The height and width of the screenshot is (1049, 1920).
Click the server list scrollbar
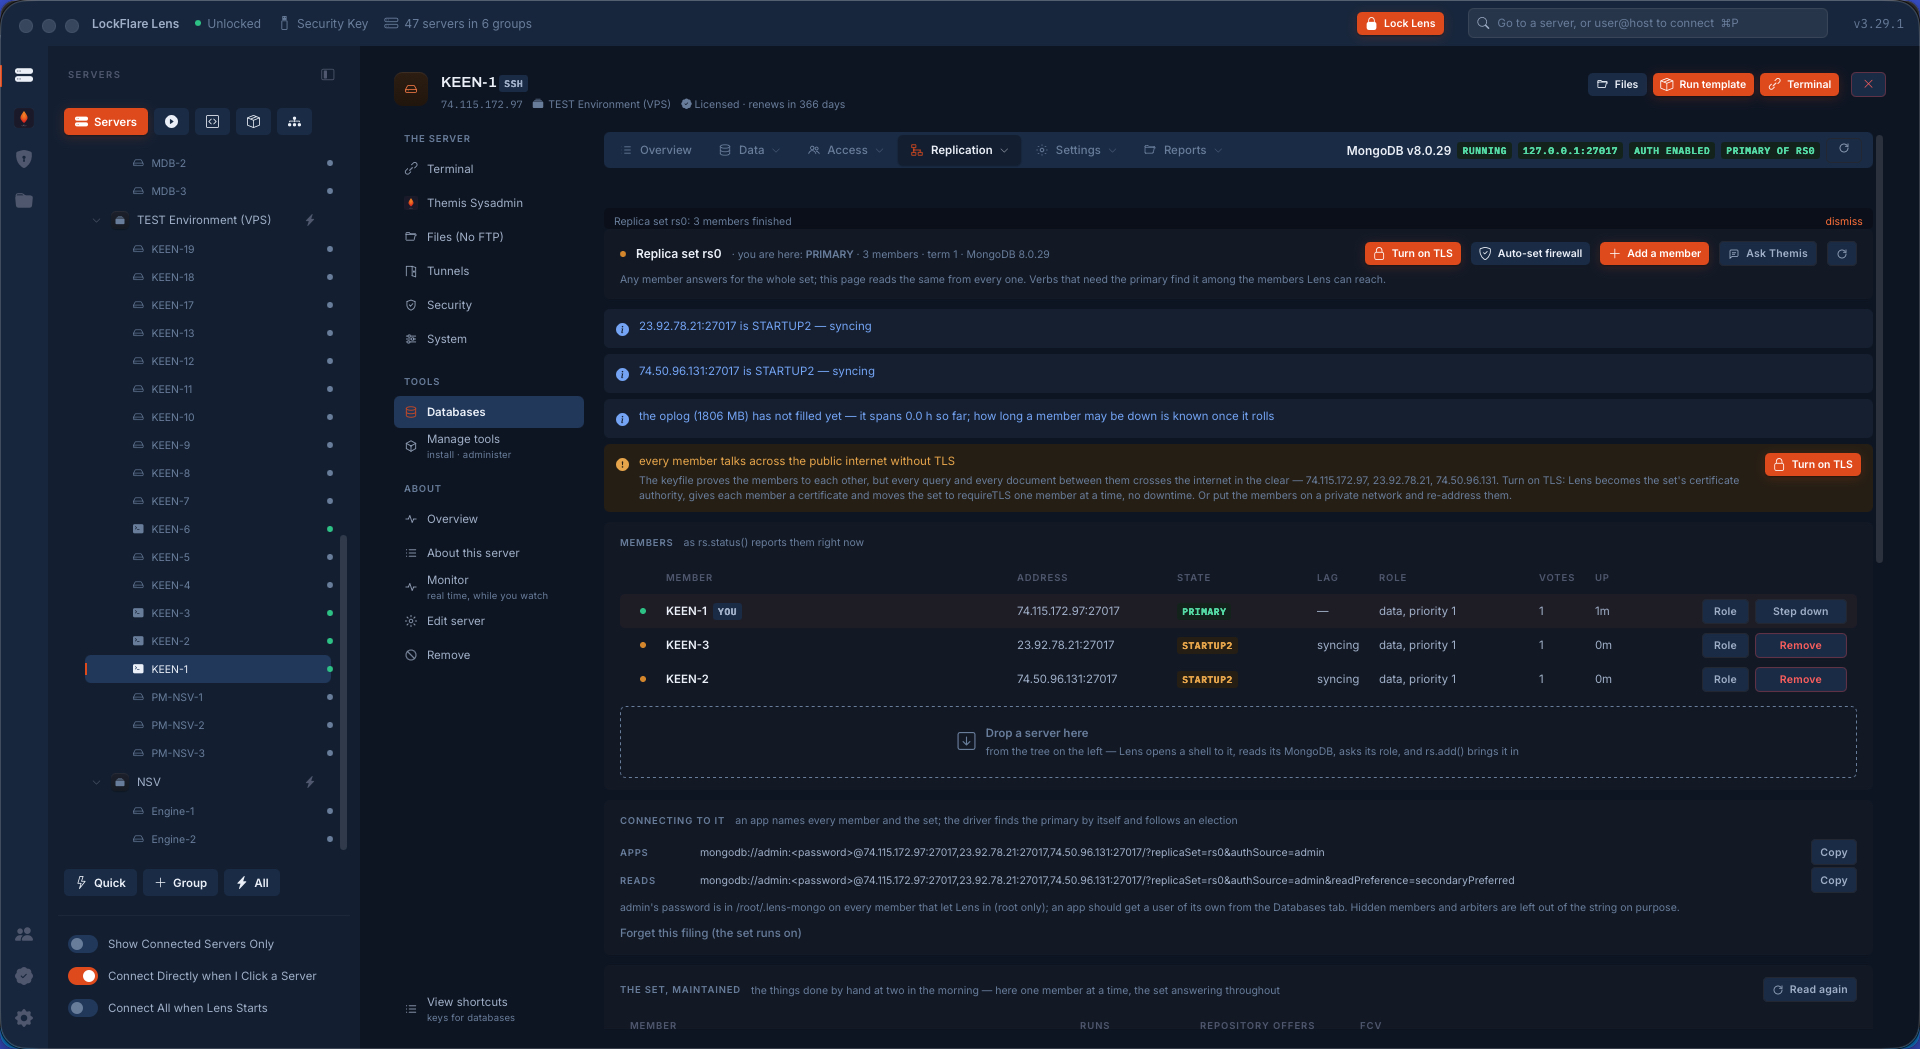[344, 692]
